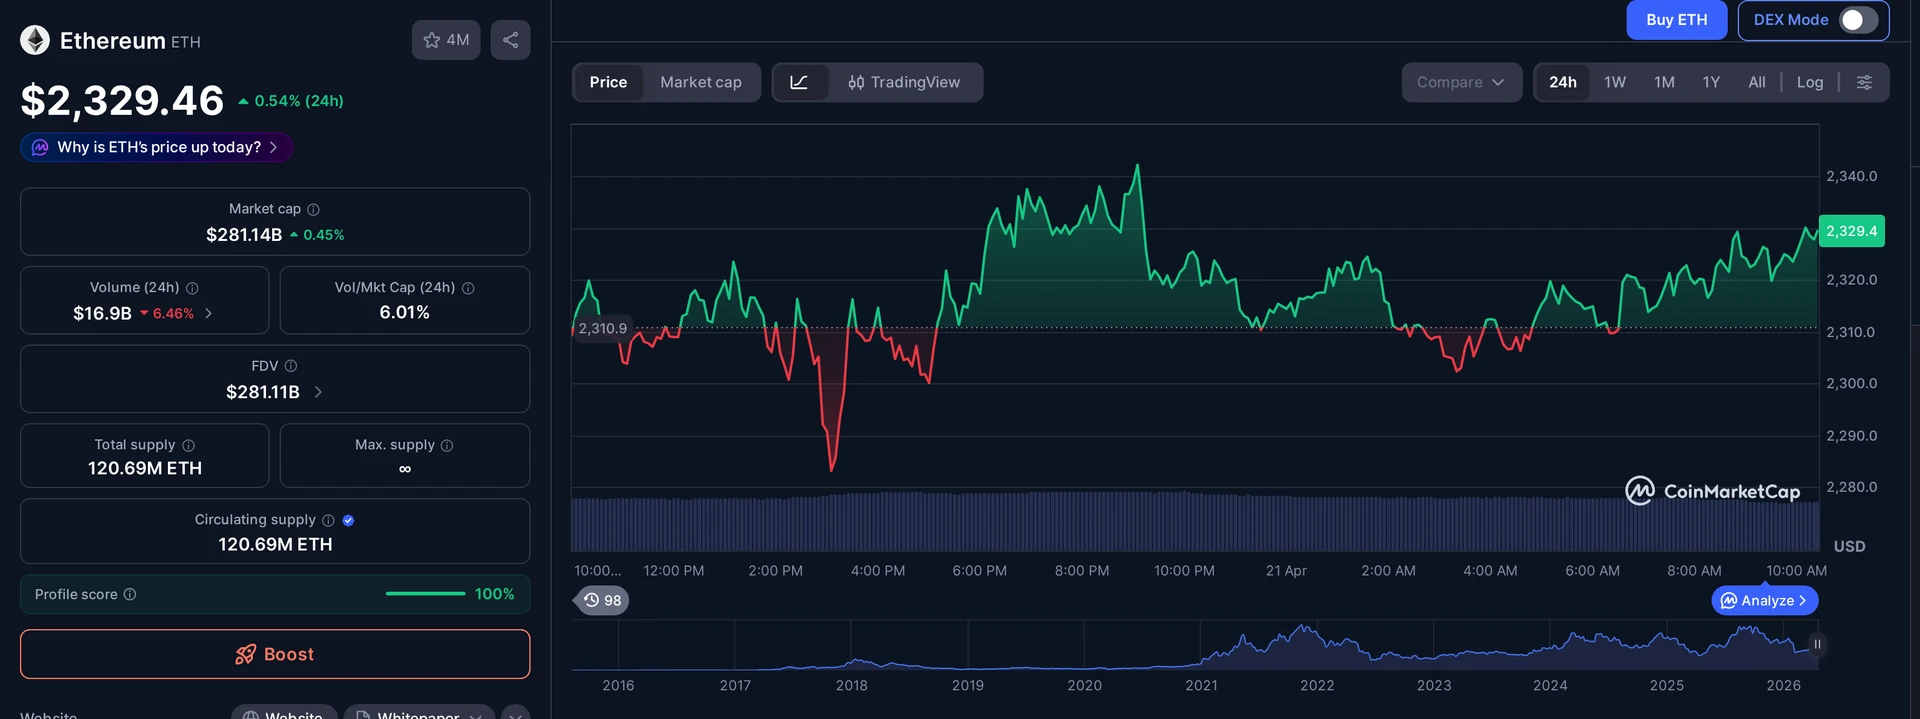This screenshot has height=719, width=1920.
Task: Toggle DEX Mode switch
Action: pyautogui.click(x=1858, y=20)
